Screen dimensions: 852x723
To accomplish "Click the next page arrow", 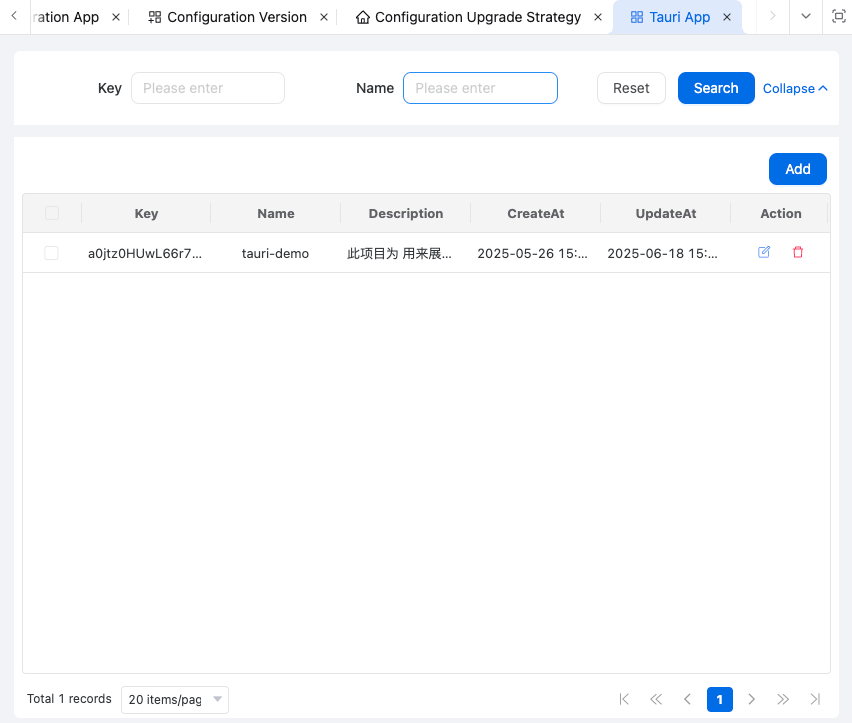I will (752, 699).
